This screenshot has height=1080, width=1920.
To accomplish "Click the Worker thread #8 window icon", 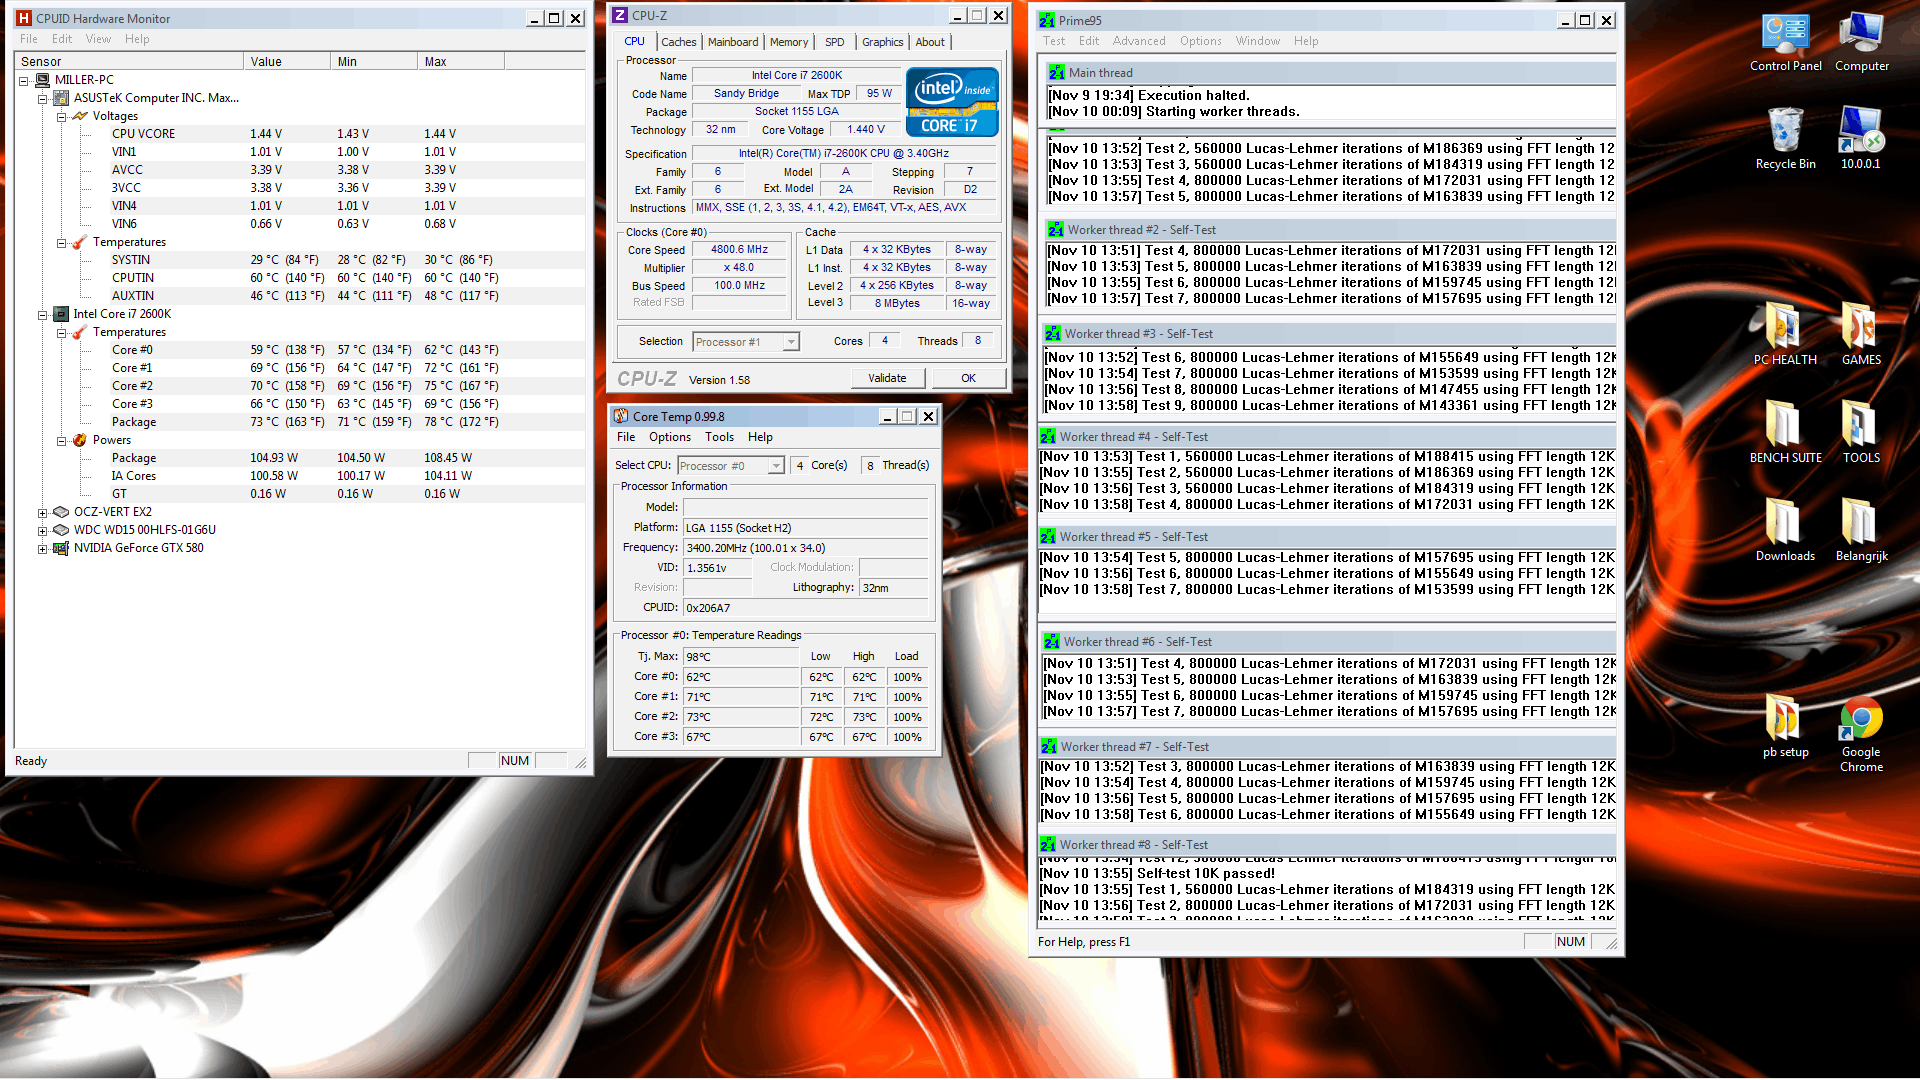I will click(x=1048, y=844).
